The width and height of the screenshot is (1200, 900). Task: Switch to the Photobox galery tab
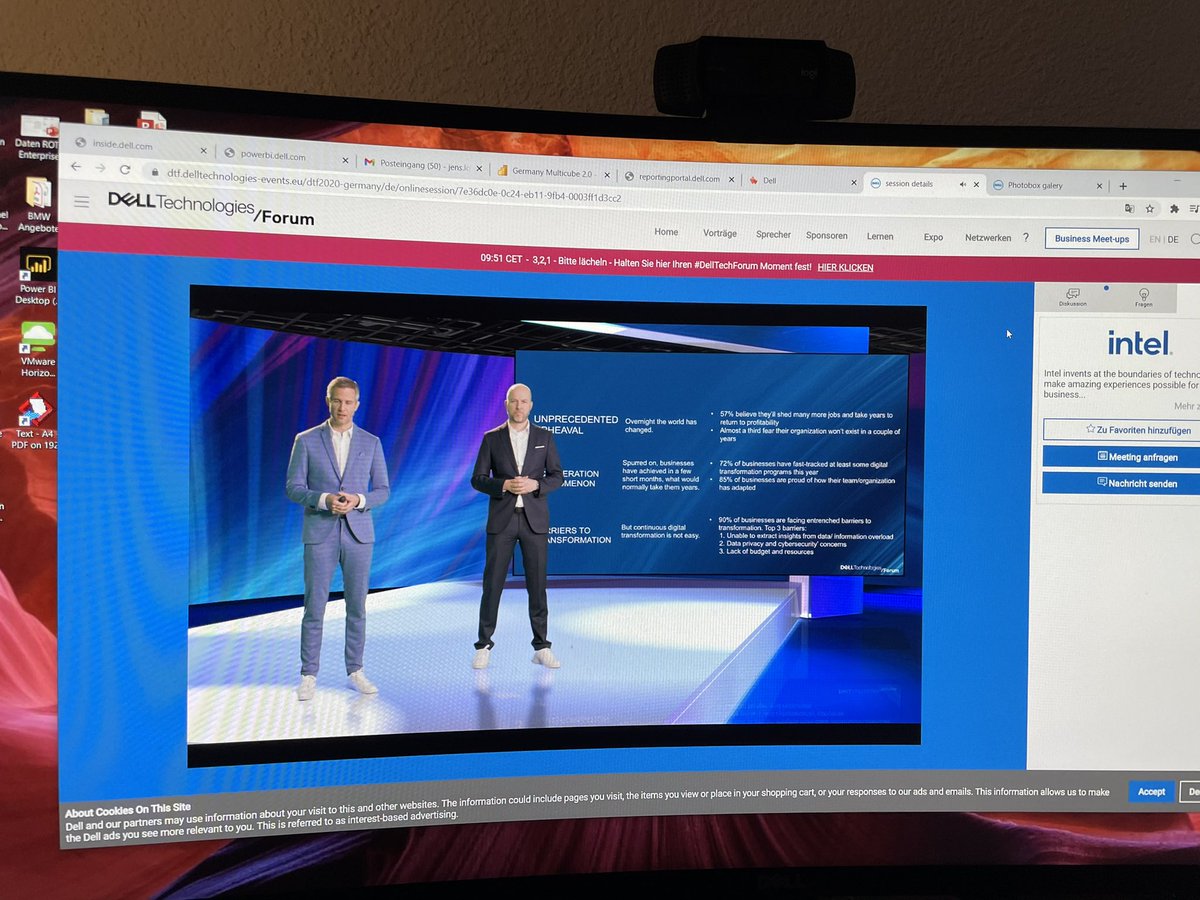pos(1035,185)
